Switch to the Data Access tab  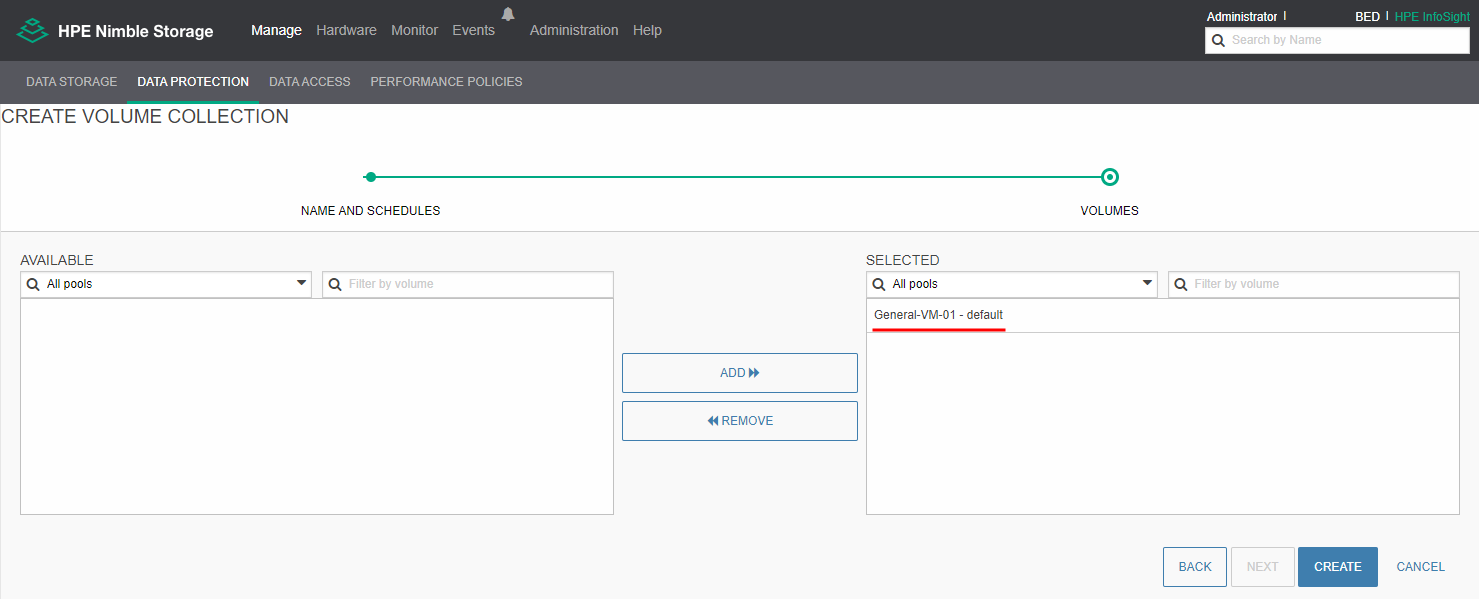point(310,82)
